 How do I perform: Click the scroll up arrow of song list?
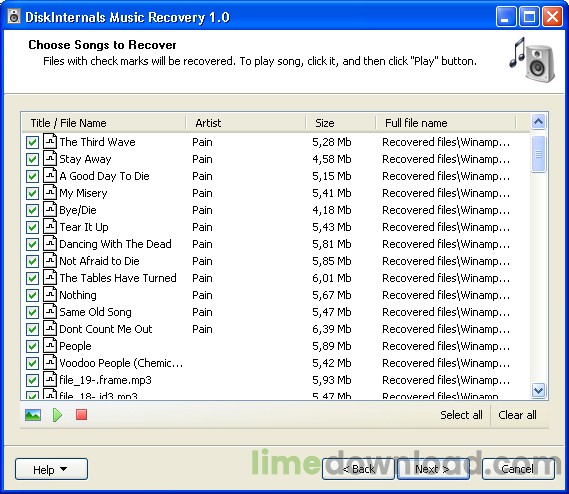[539, 122]
